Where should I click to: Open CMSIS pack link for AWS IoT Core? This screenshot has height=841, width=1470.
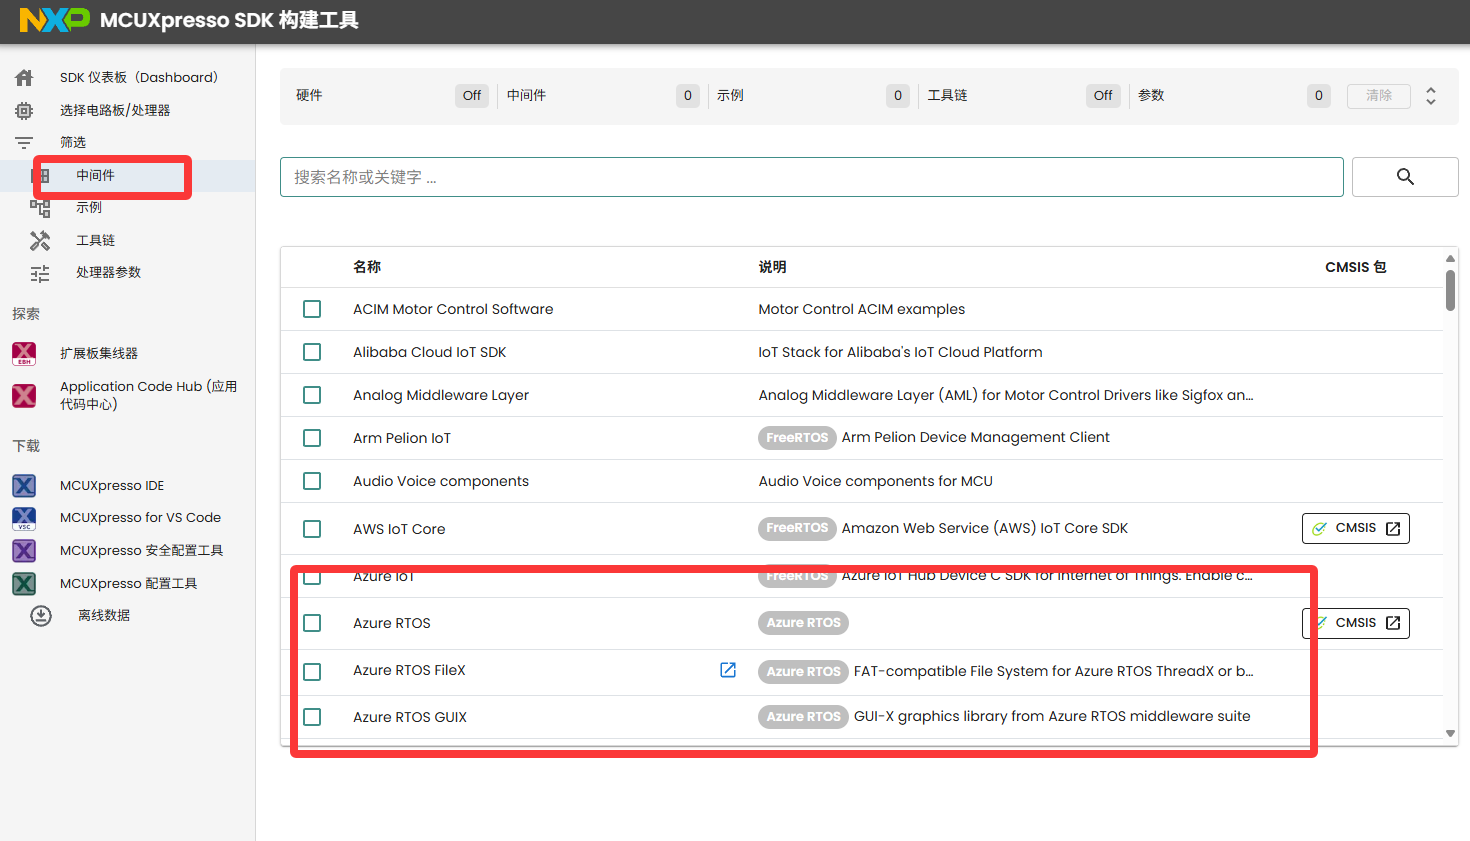[x=1355, y=528]
